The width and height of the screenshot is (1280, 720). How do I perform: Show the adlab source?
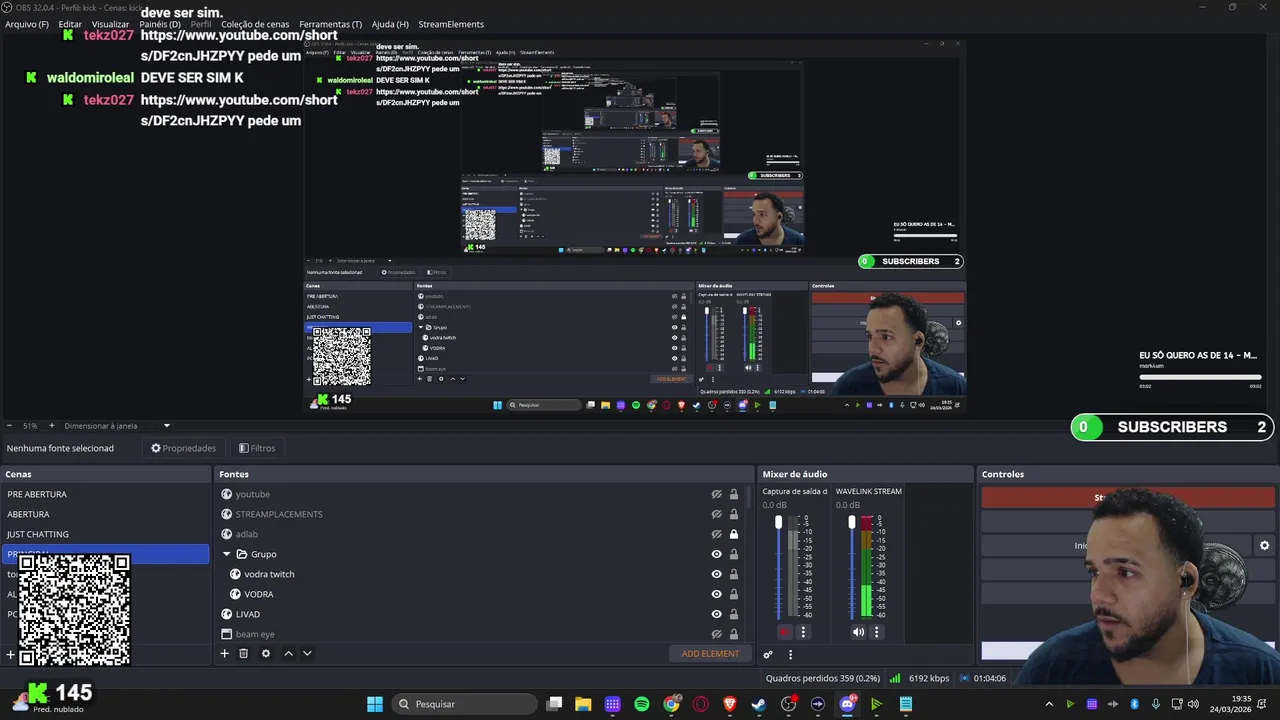(x=716, y=534)
